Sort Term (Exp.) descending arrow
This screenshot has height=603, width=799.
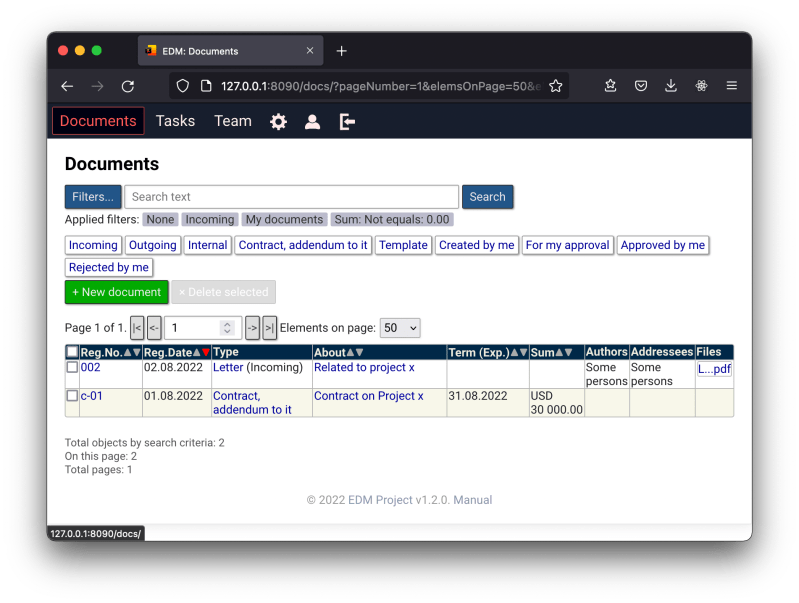523,352
